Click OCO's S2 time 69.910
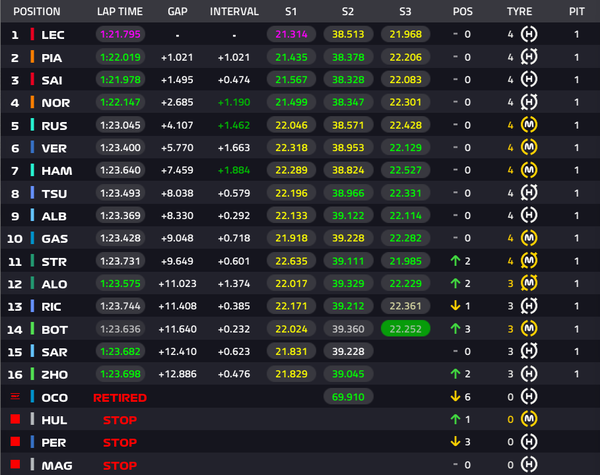This screenshot has height=475, width=600. pos(348,397)
